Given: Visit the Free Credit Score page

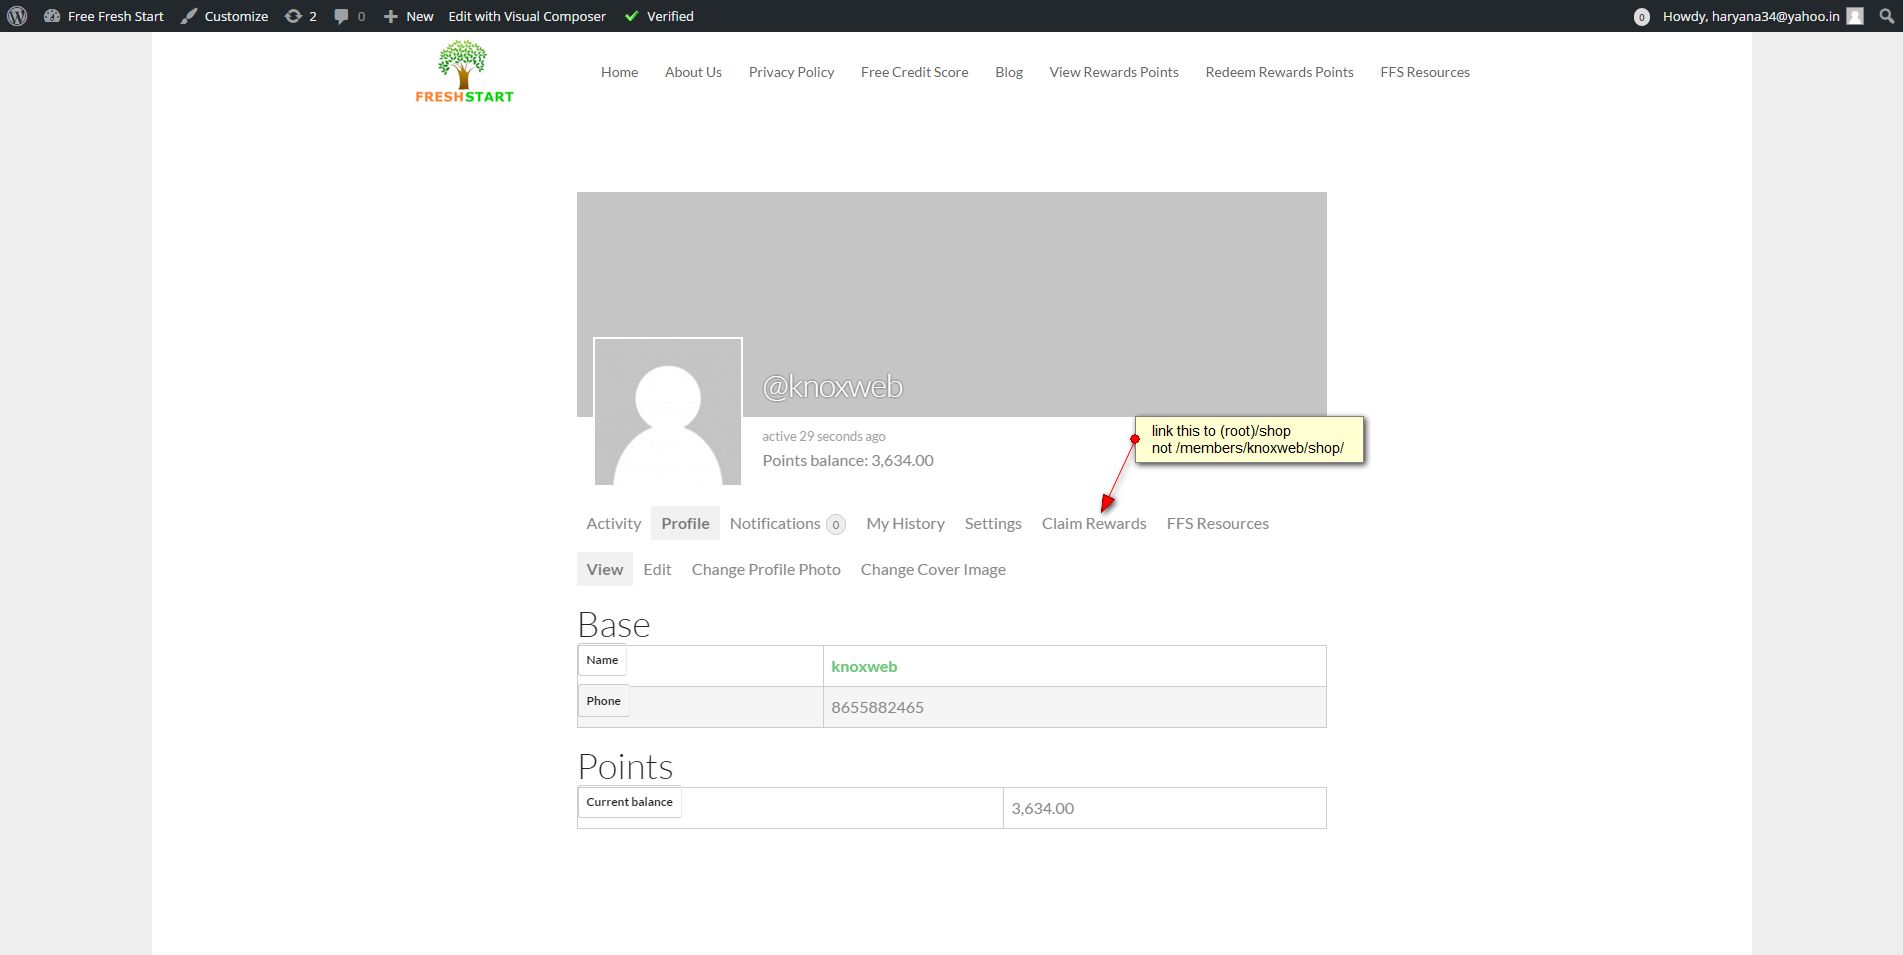Looking at the screenshot, I should (914, 72).
